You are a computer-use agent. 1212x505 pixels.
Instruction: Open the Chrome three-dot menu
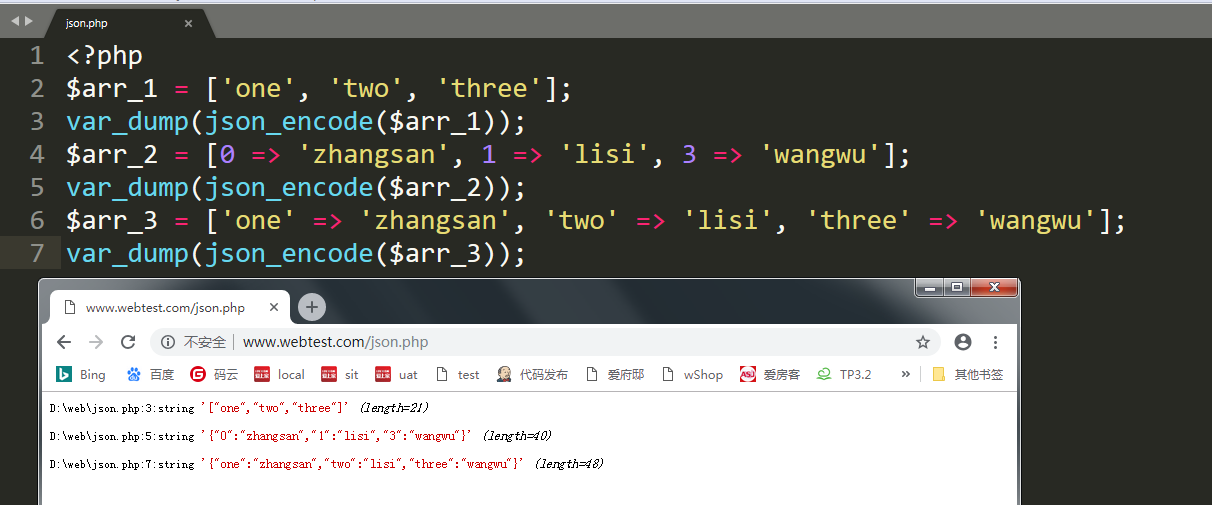(x=995, y=342)
